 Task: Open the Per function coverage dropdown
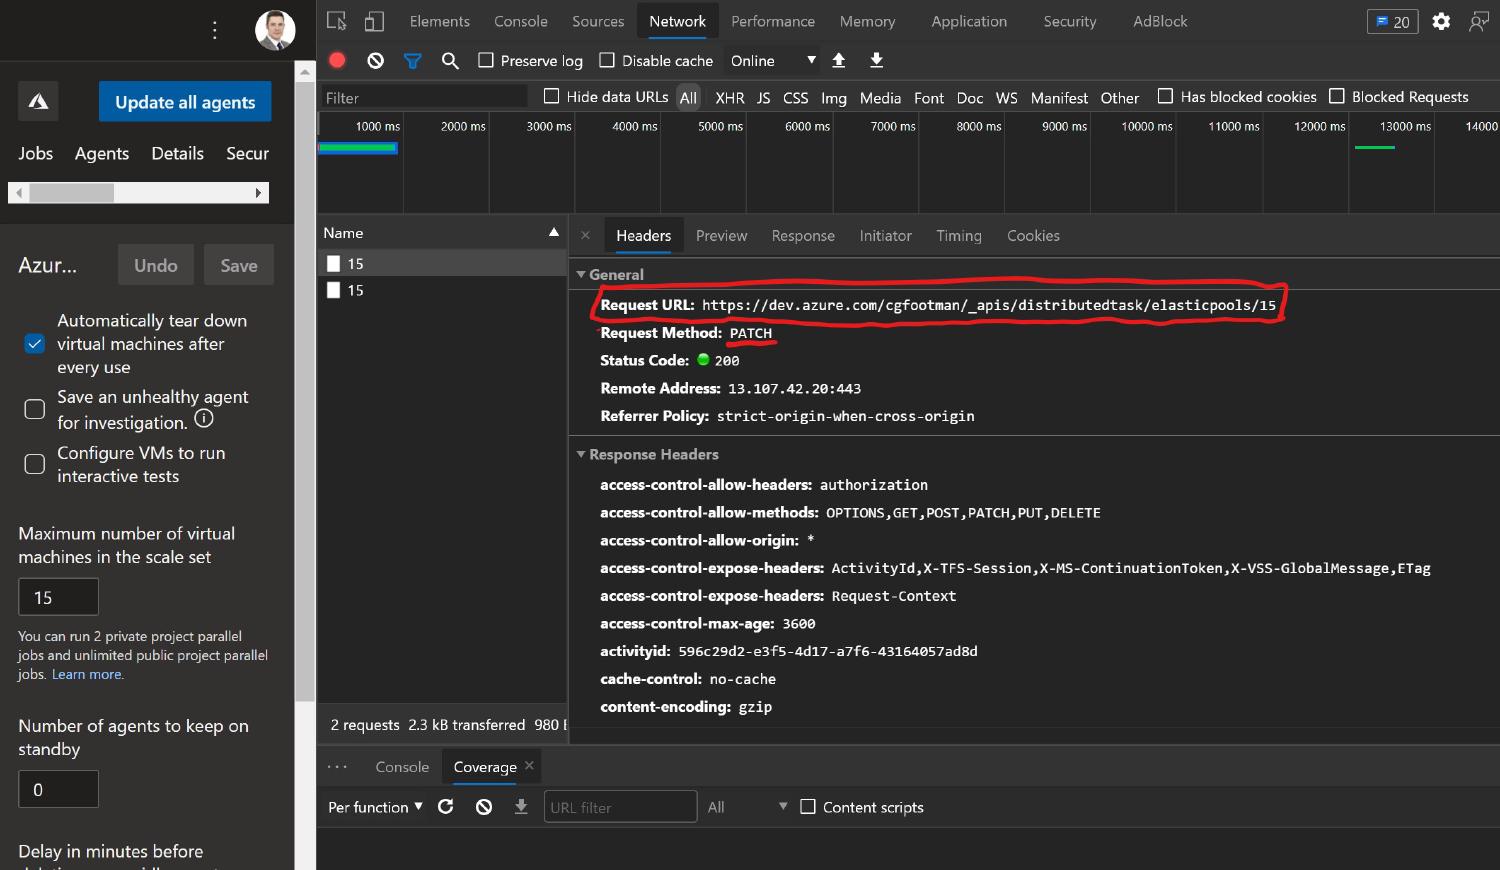pyautogui.click(x=375, y=807)
